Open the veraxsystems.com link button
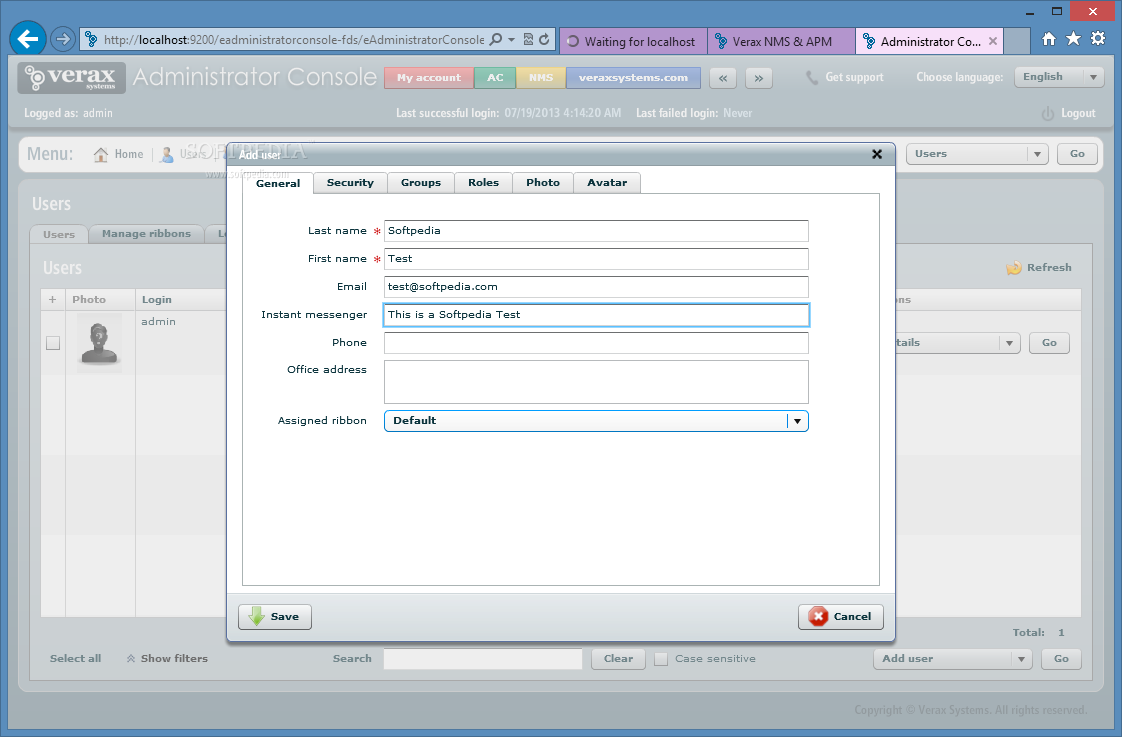 pos(633,78)
